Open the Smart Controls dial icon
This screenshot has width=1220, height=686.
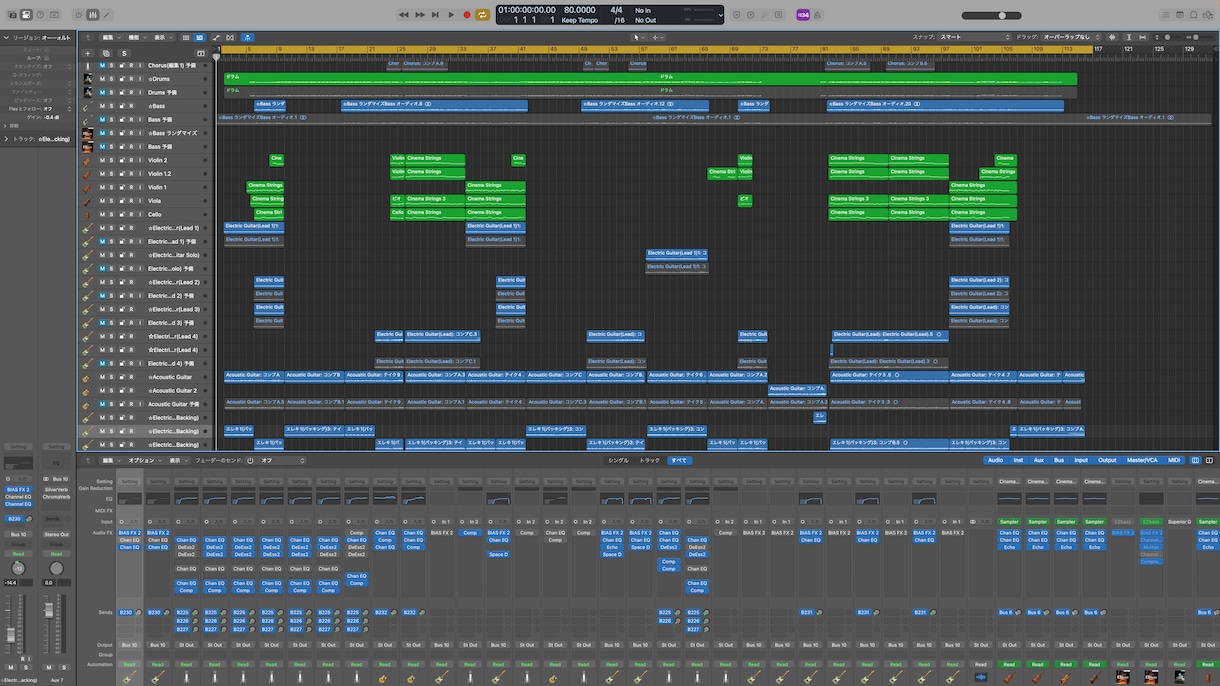pos(79,15)
